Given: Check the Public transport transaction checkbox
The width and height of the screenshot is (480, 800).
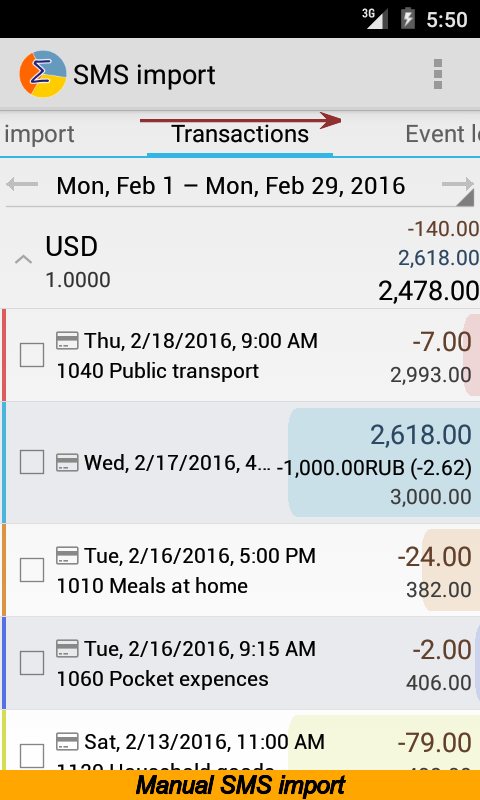Looking at the screenshot, I should coord(32,355).
